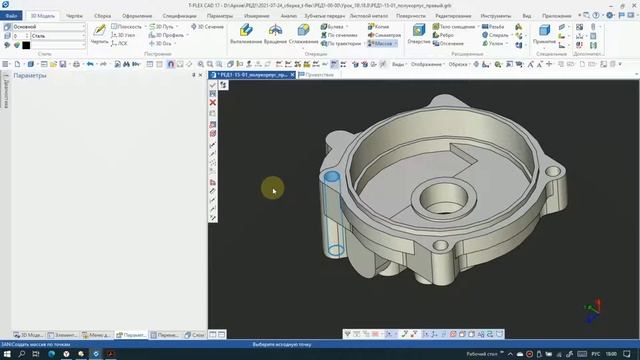Click the print icon in the toolbar
Screen dimensions: 640x360
[x=76, y=64]
